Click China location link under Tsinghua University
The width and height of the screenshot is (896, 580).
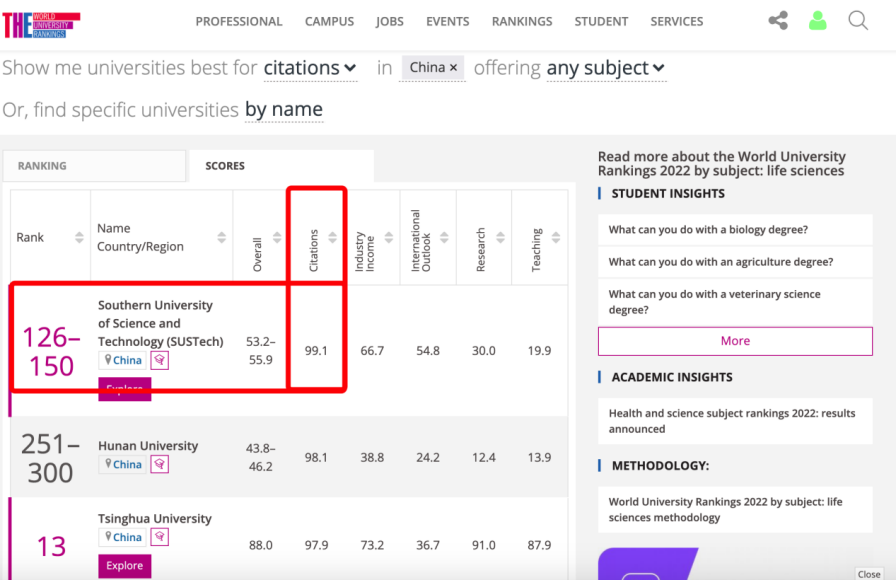point(122,537)
